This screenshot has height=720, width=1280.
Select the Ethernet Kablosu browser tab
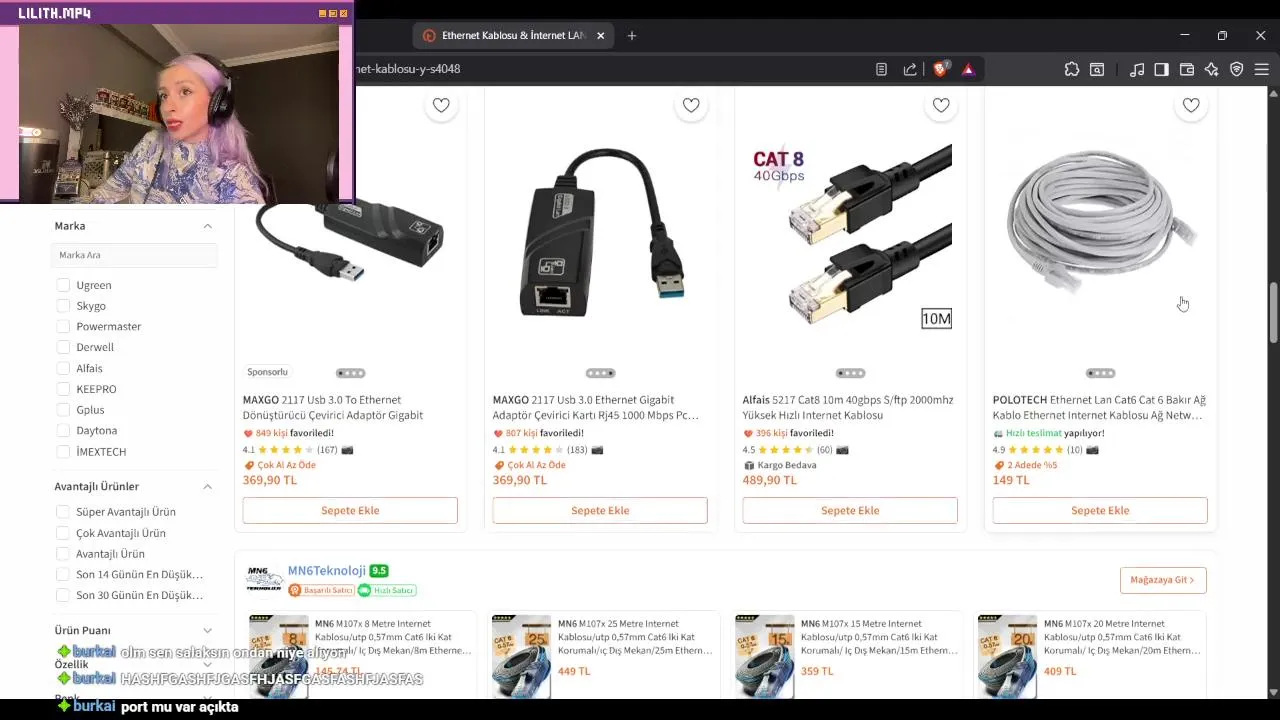513,36
